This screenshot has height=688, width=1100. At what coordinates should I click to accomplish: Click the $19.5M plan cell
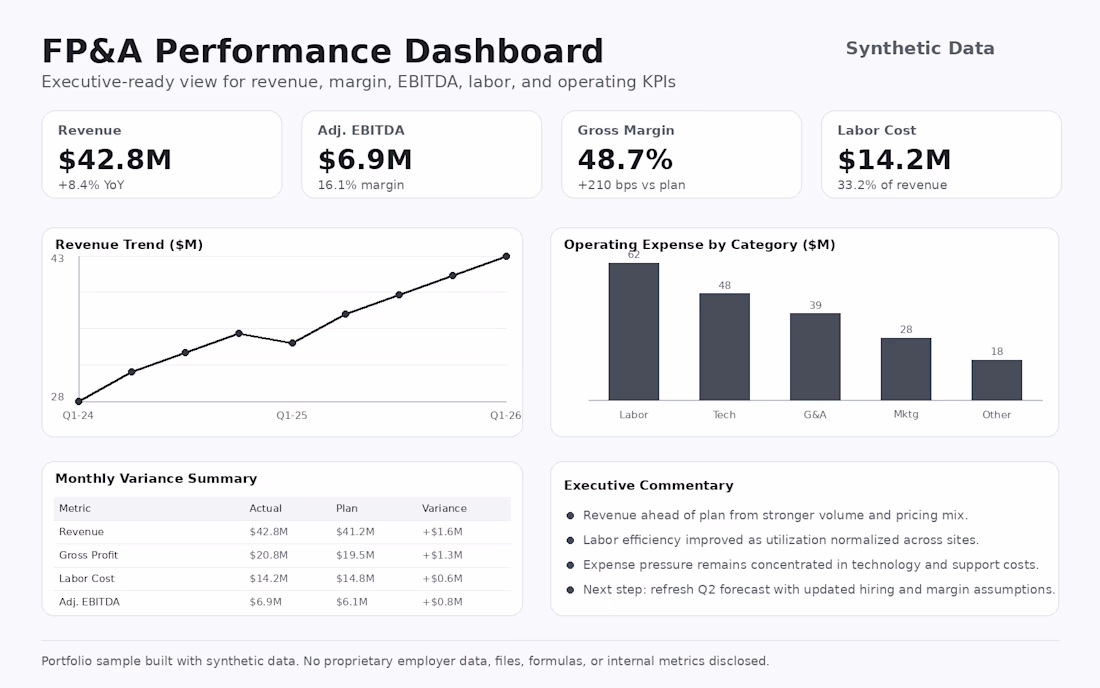[355, 555]
